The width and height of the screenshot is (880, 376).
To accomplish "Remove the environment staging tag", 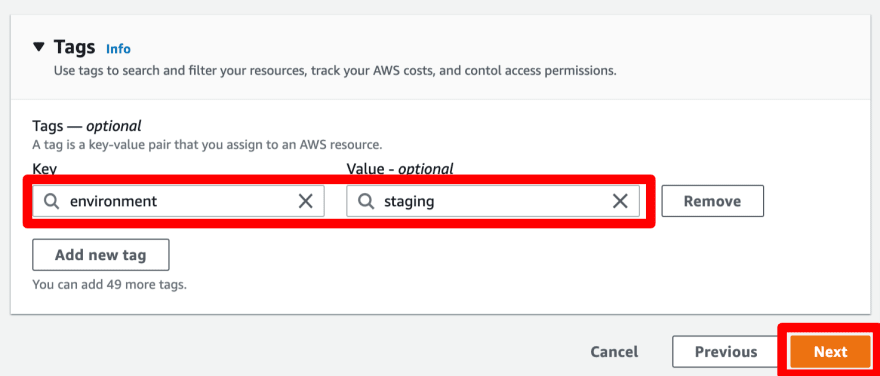I will click(x=713, y=201).
